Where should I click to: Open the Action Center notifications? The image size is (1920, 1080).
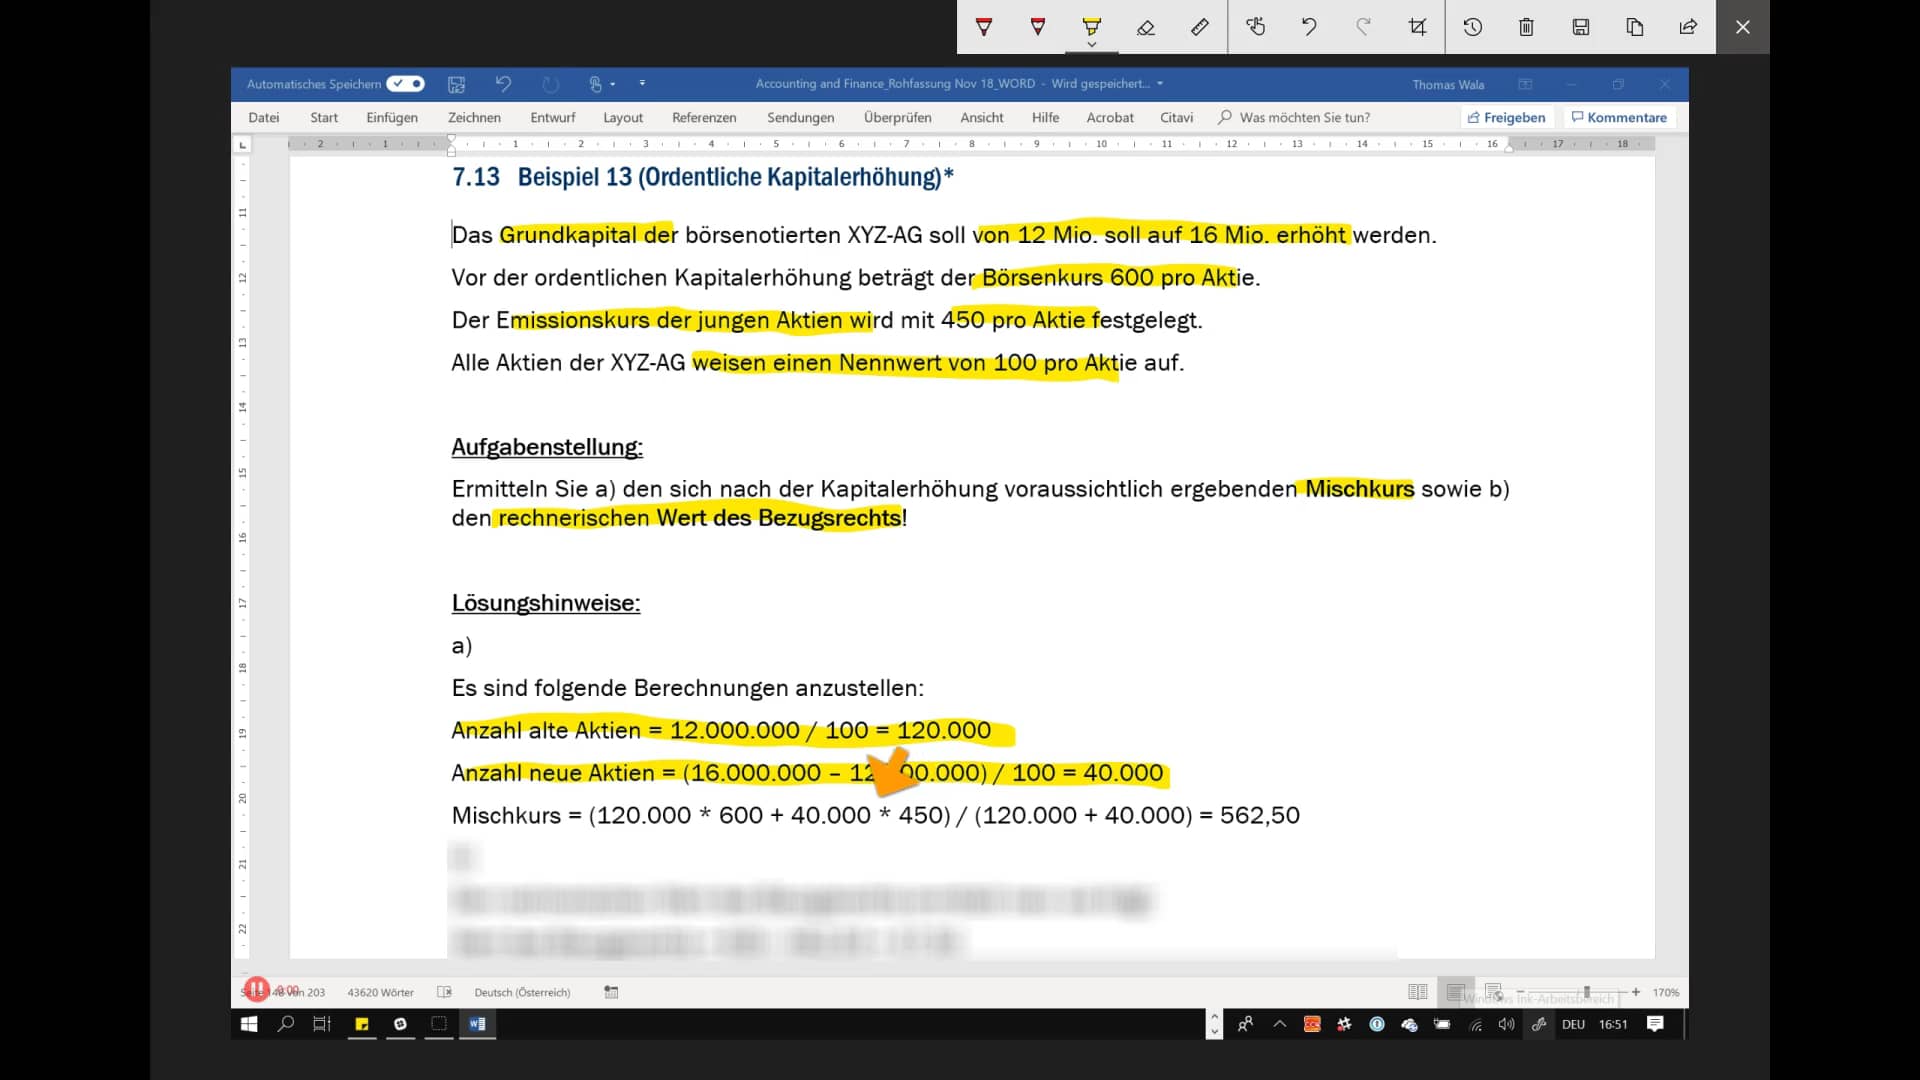(x=1656, y=1024)
